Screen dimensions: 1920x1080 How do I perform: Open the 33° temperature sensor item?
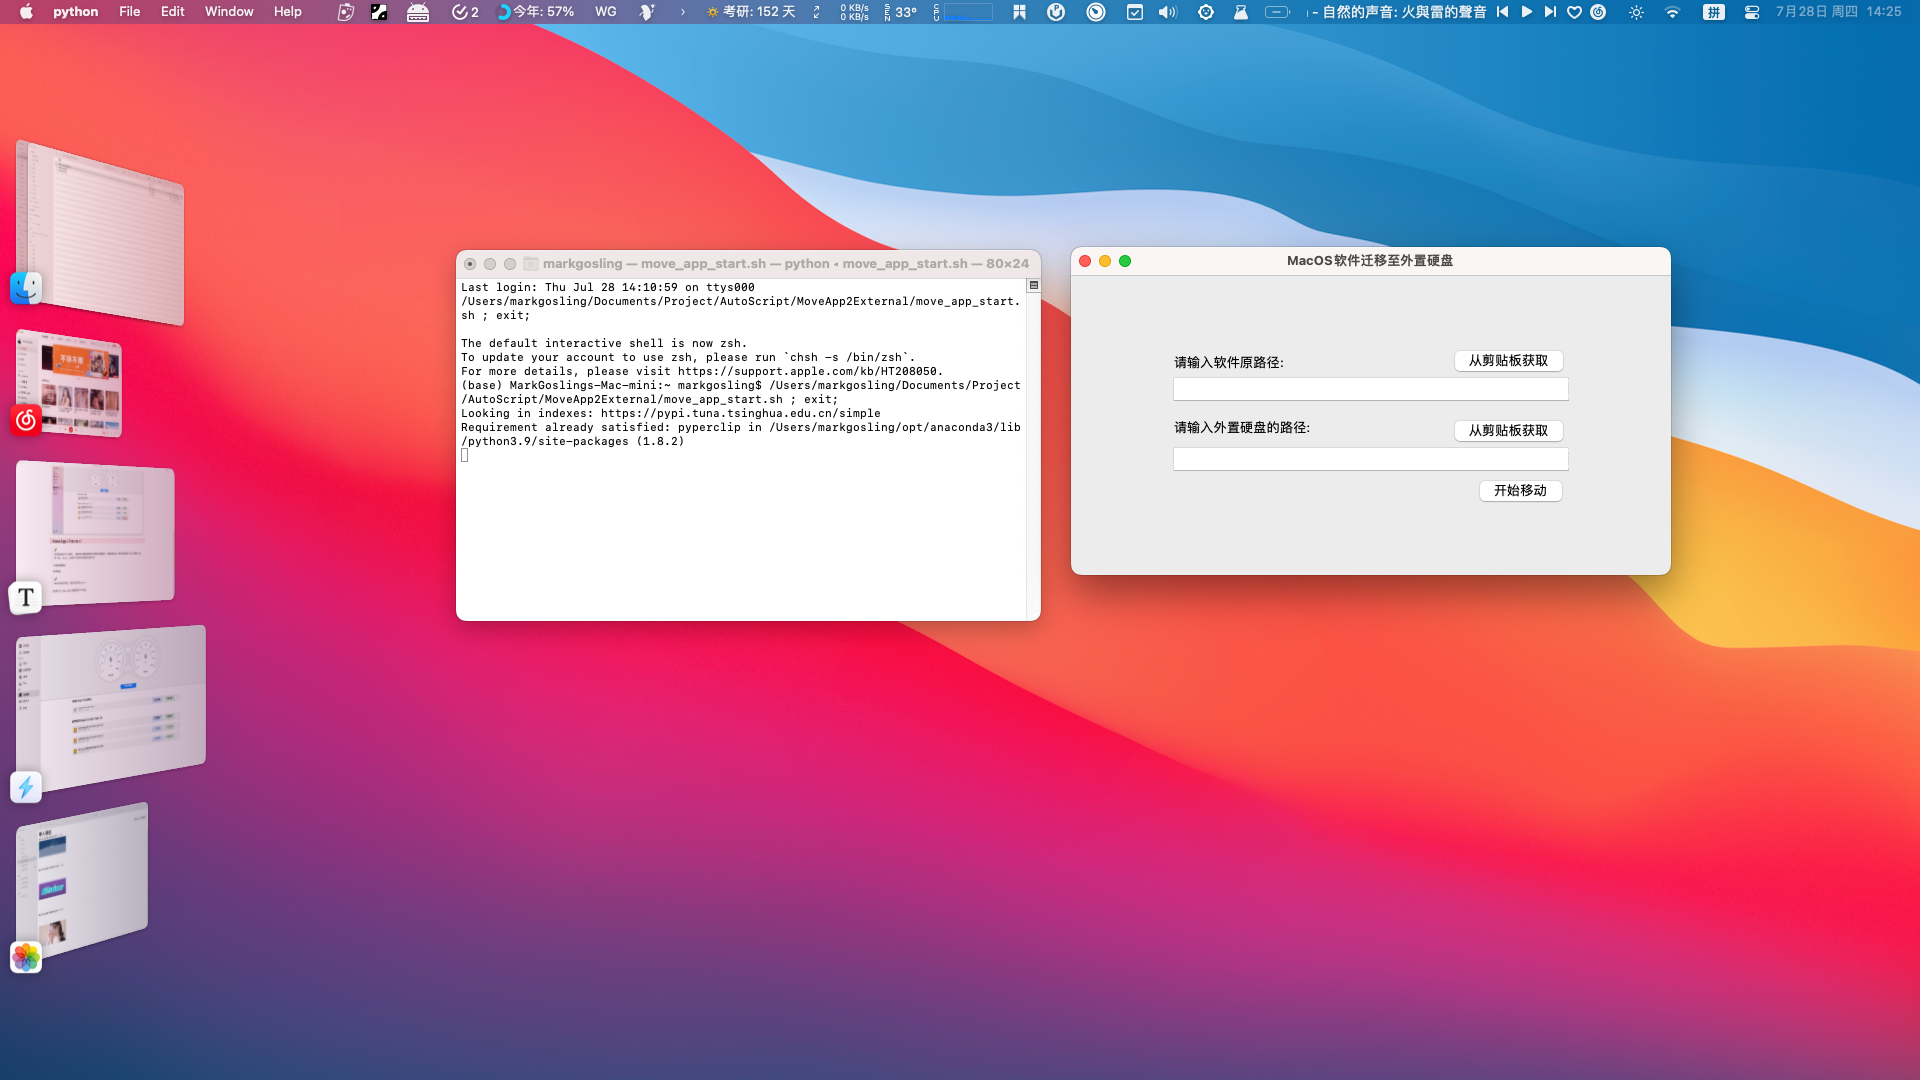pos(901,12)
